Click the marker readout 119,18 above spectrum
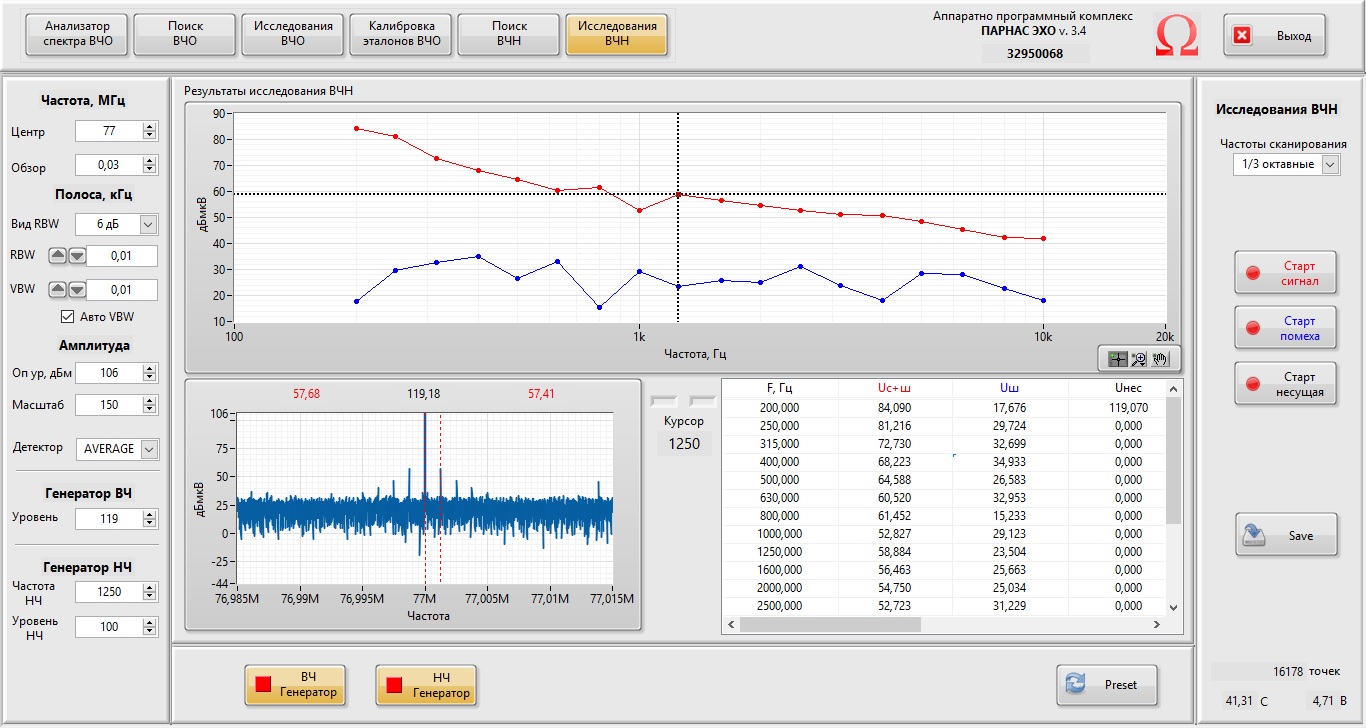 [x=424, y=394]
